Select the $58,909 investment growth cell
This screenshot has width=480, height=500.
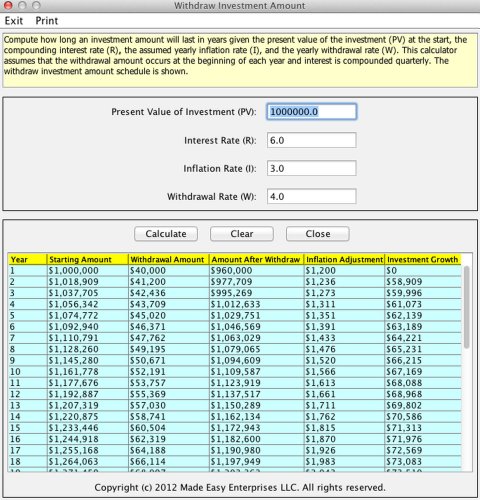pyautogui.click(x=423, y=282)
